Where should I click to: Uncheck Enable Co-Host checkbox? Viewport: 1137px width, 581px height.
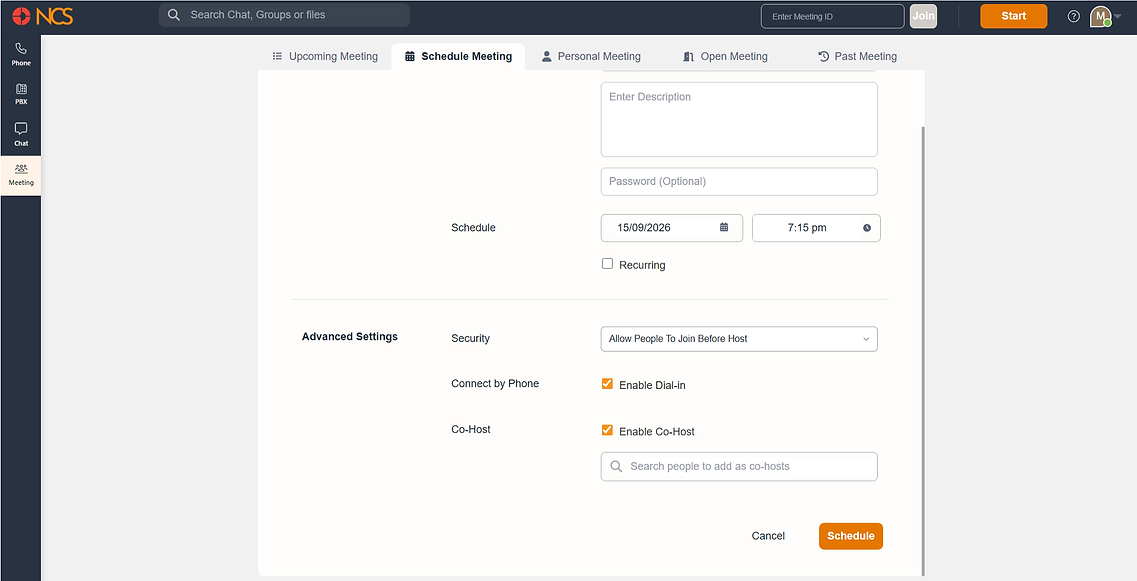point(608,430)
